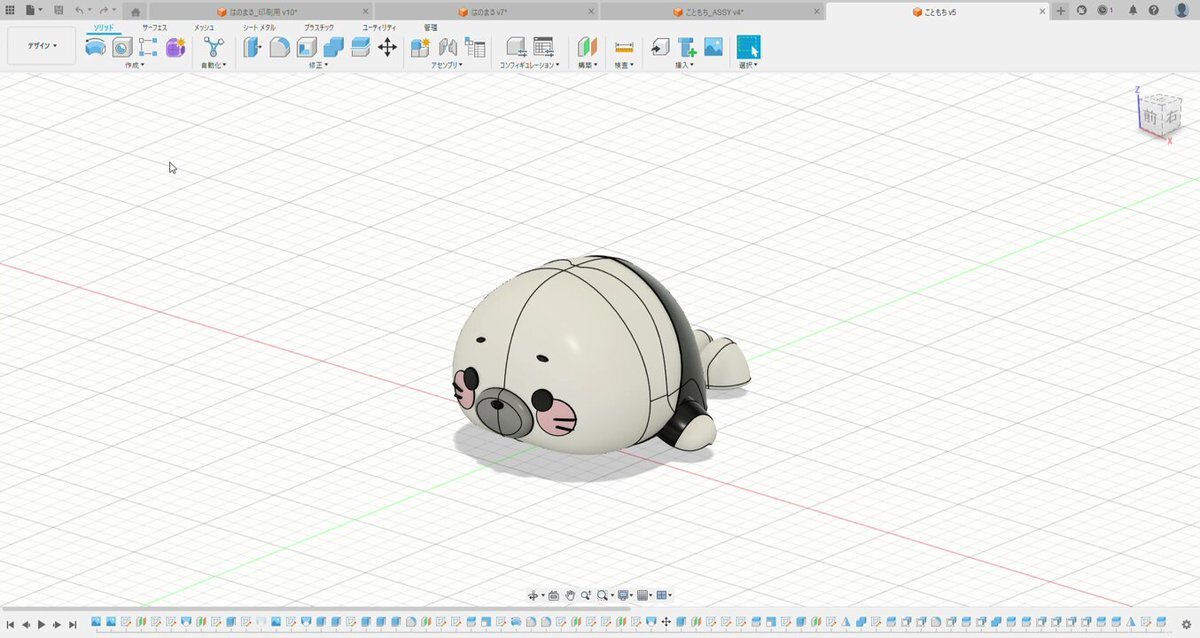
Task: Activate the Select tool
Action: pos(748,47)
